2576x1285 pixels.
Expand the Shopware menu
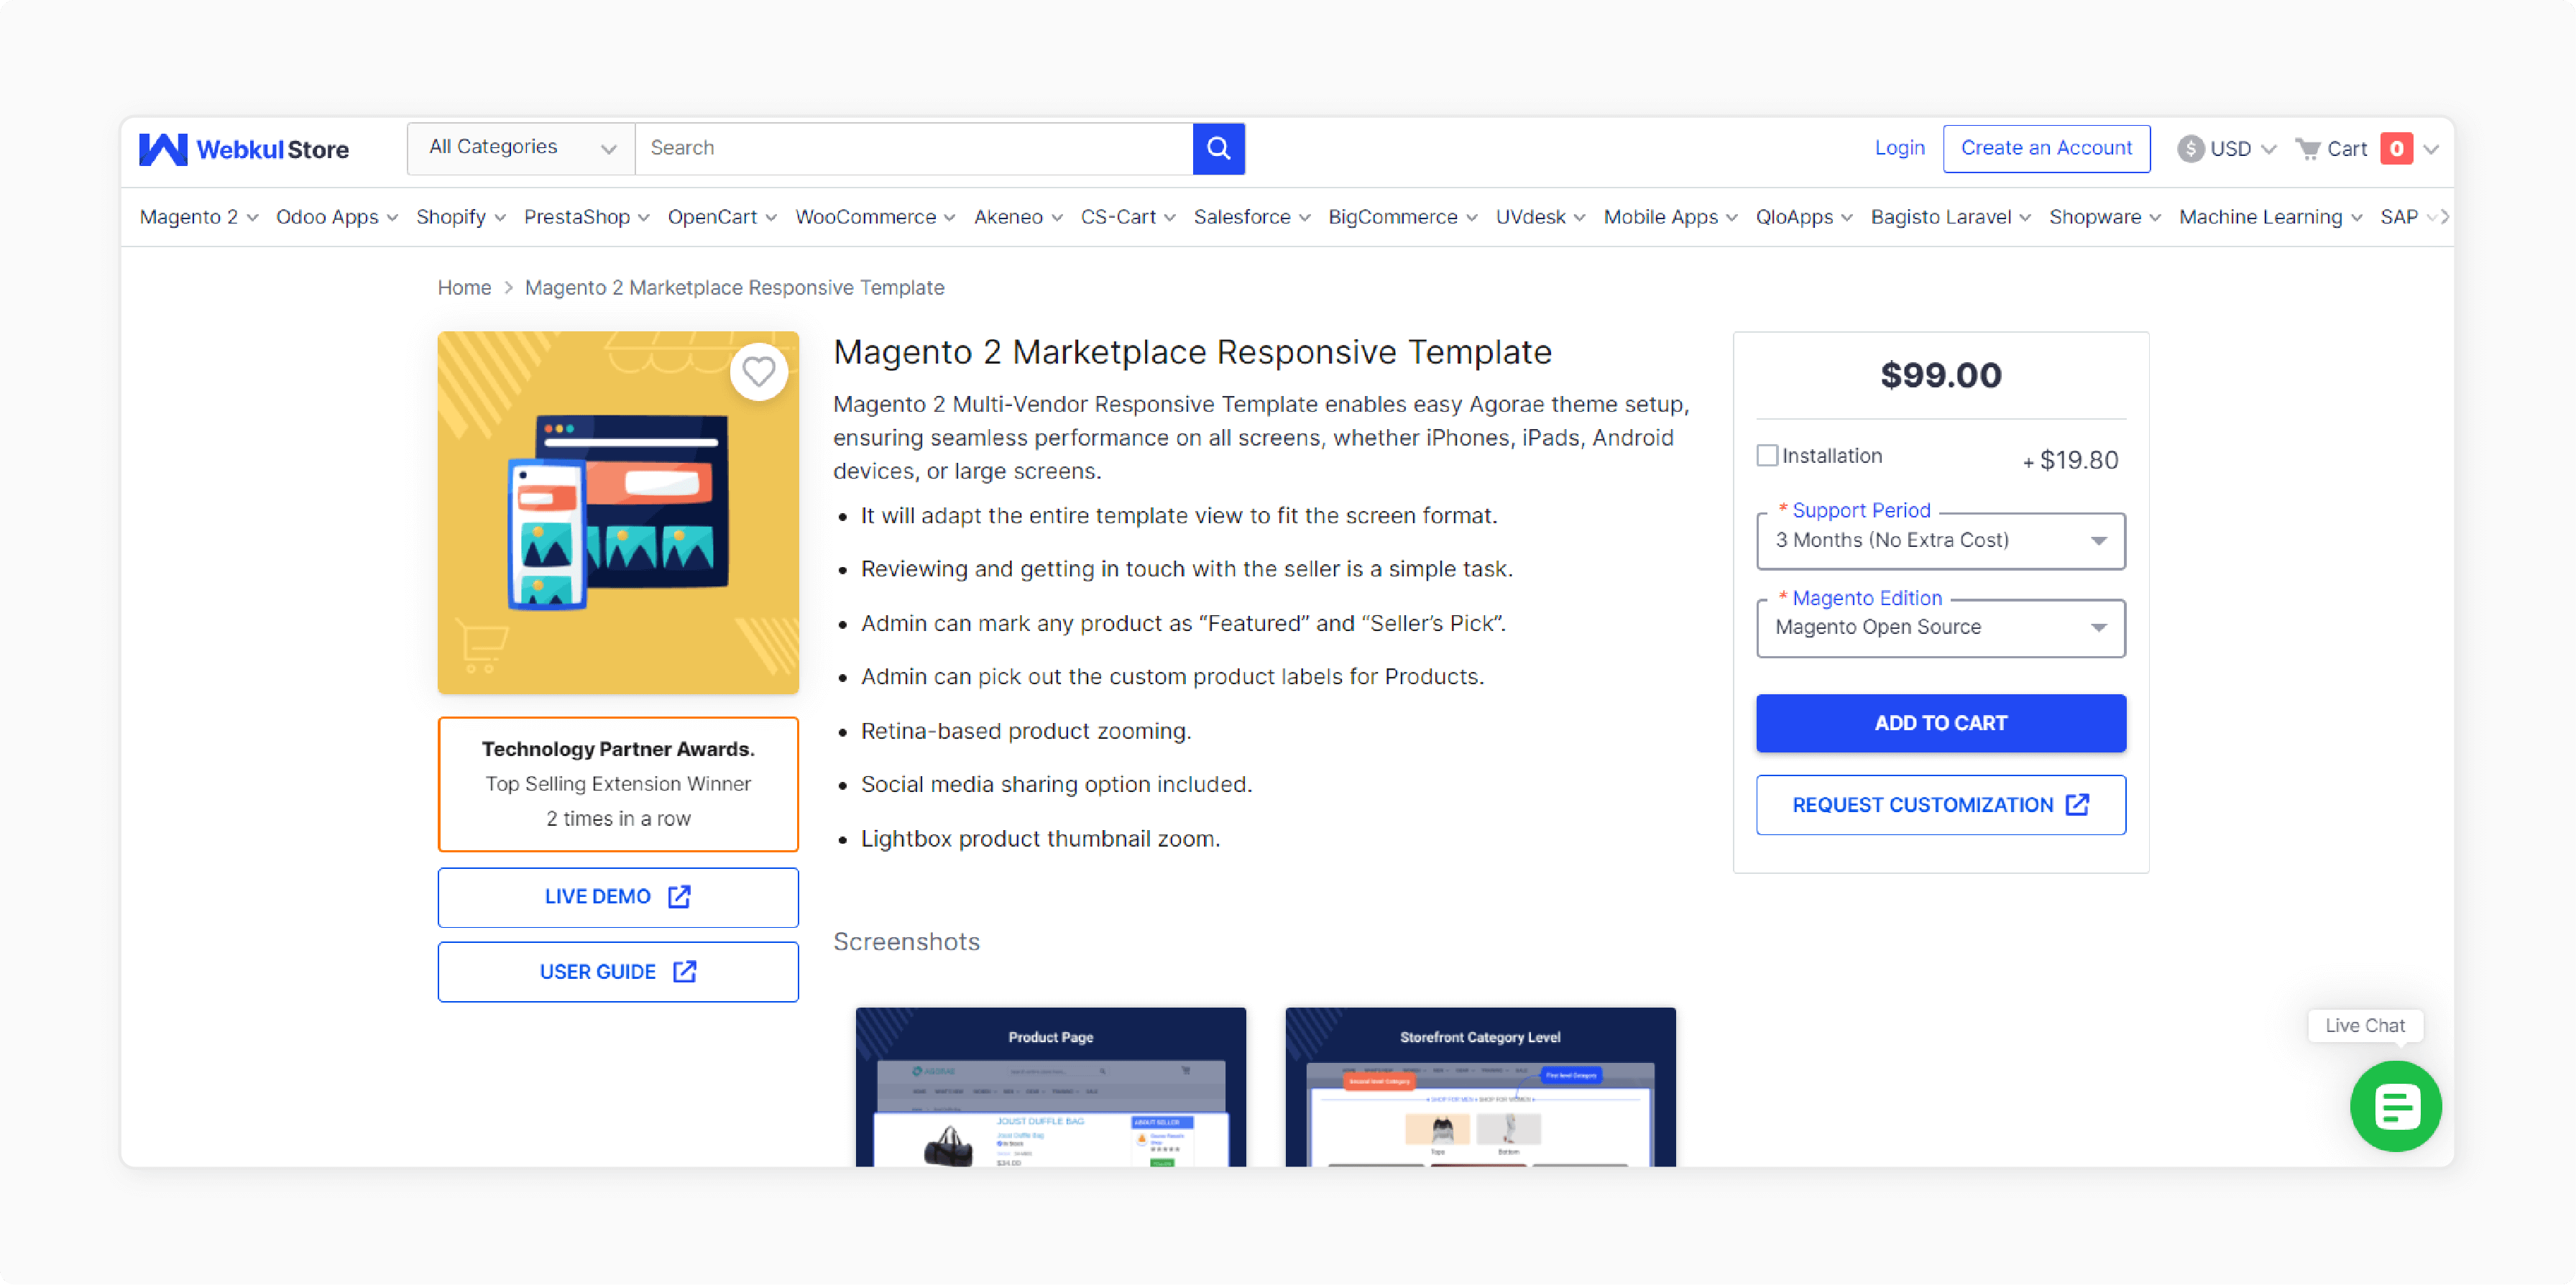[x=2104, y=217]
